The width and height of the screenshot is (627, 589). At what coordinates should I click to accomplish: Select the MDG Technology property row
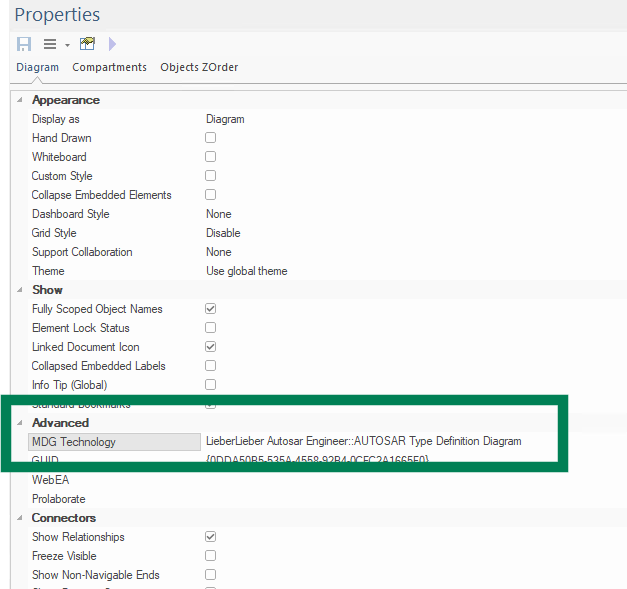tap(115, 441)
